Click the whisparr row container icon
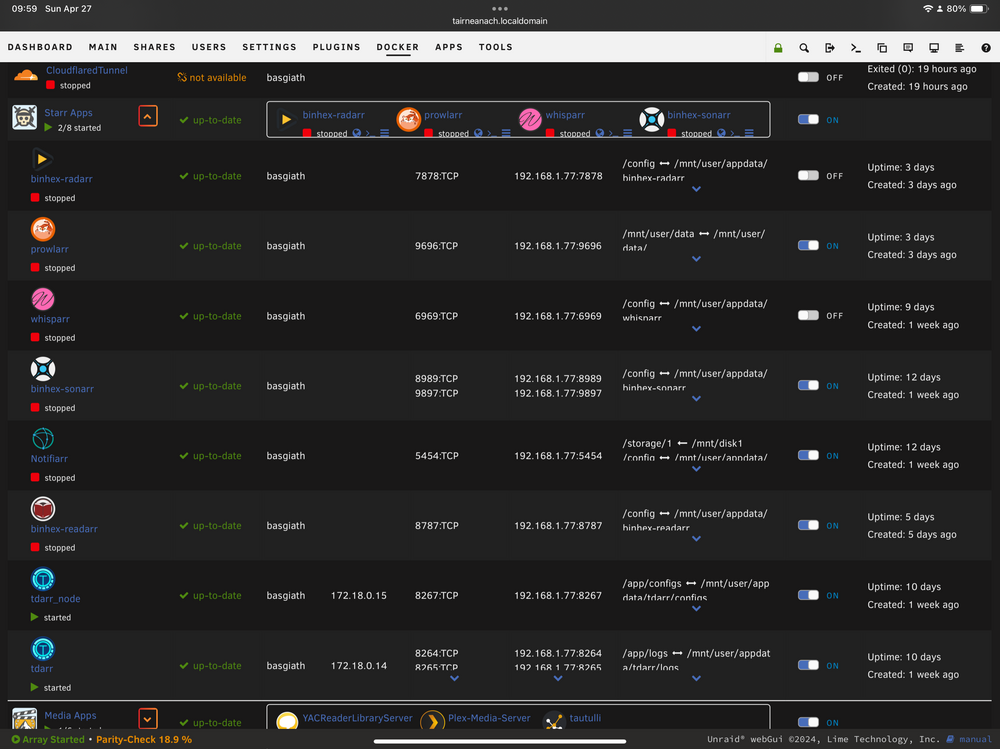 [x=43, y=299]
